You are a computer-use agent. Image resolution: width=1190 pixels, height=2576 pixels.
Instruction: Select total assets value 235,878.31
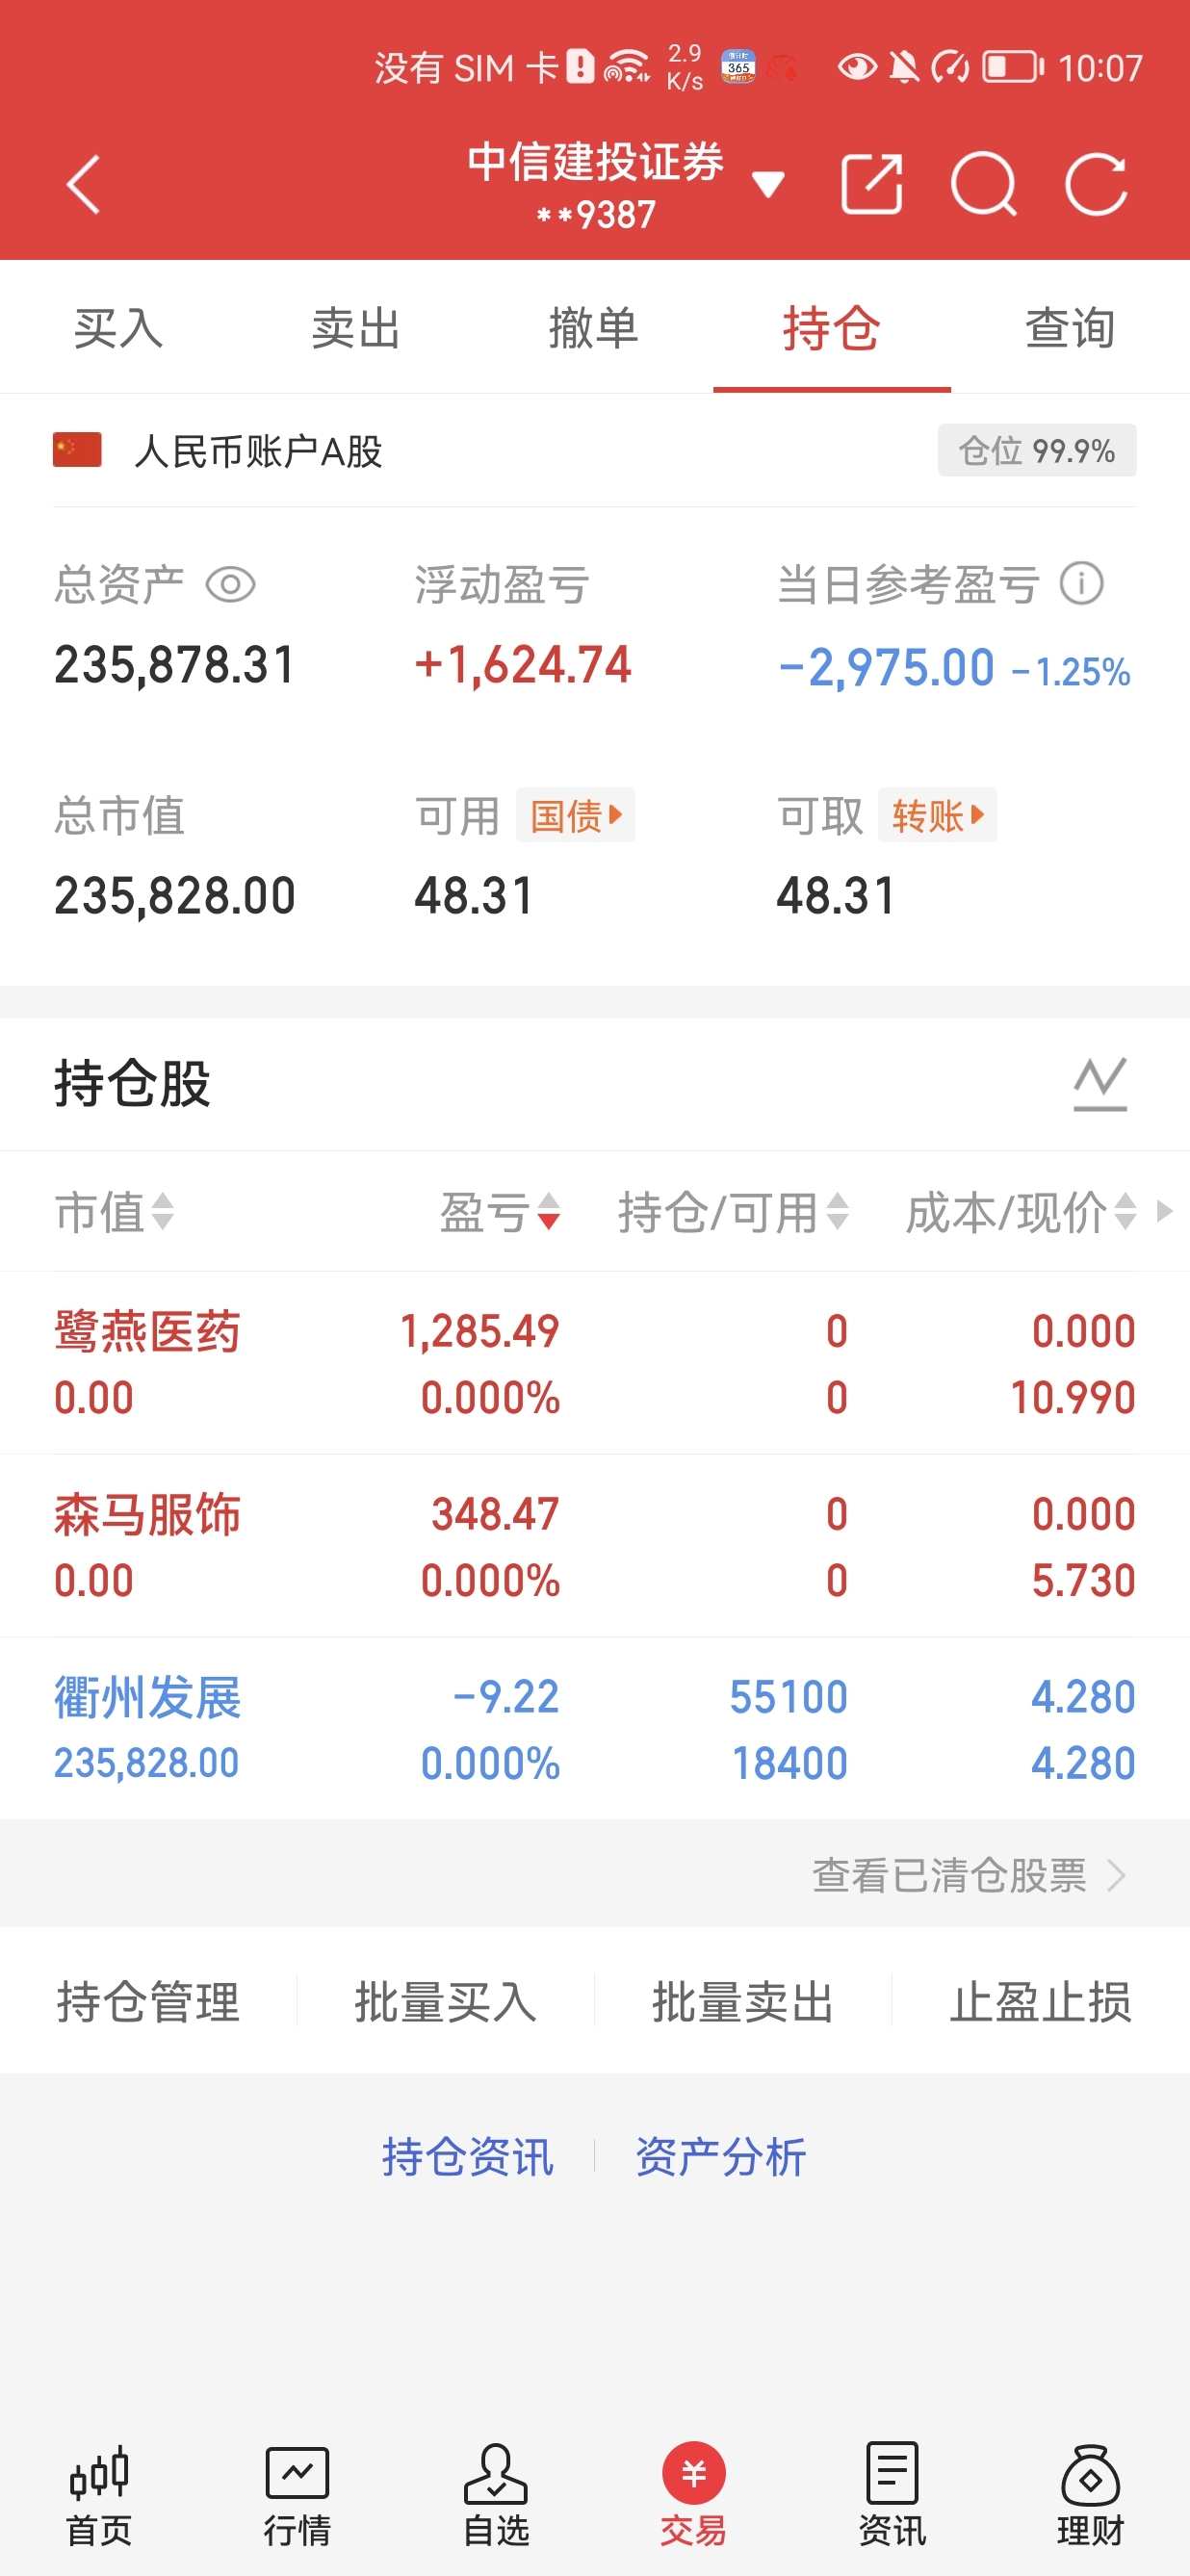click(175, 665)
